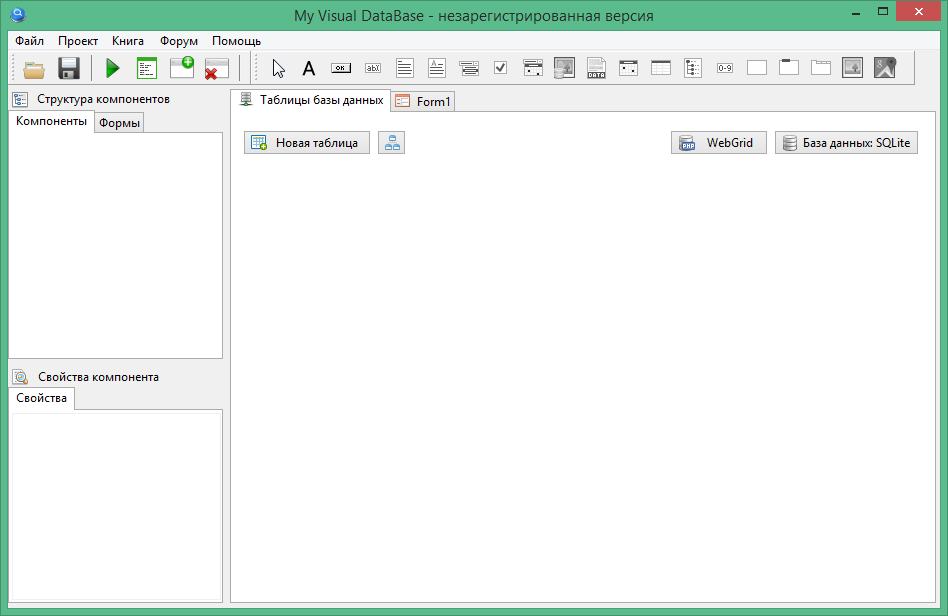Screen dimensions: 948x616
Task: Open the Файл menu
Action: (30, 41)
